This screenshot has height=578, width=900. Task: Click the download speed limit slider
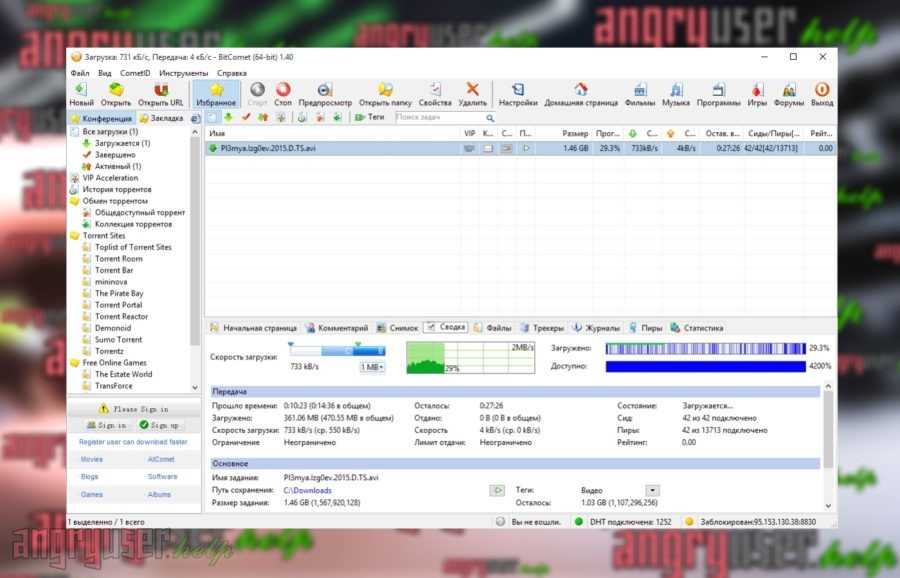tap(336, 351)
